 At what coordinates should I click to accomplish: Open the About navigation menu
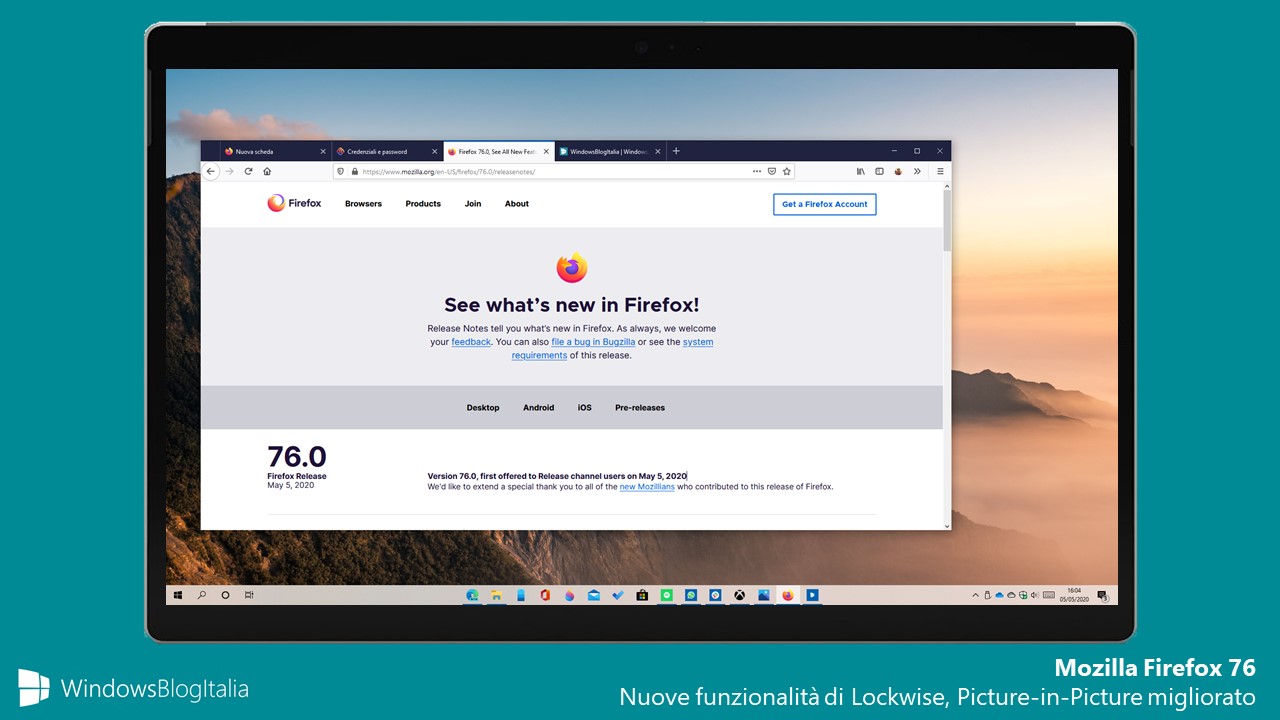(x=517, y=204)
